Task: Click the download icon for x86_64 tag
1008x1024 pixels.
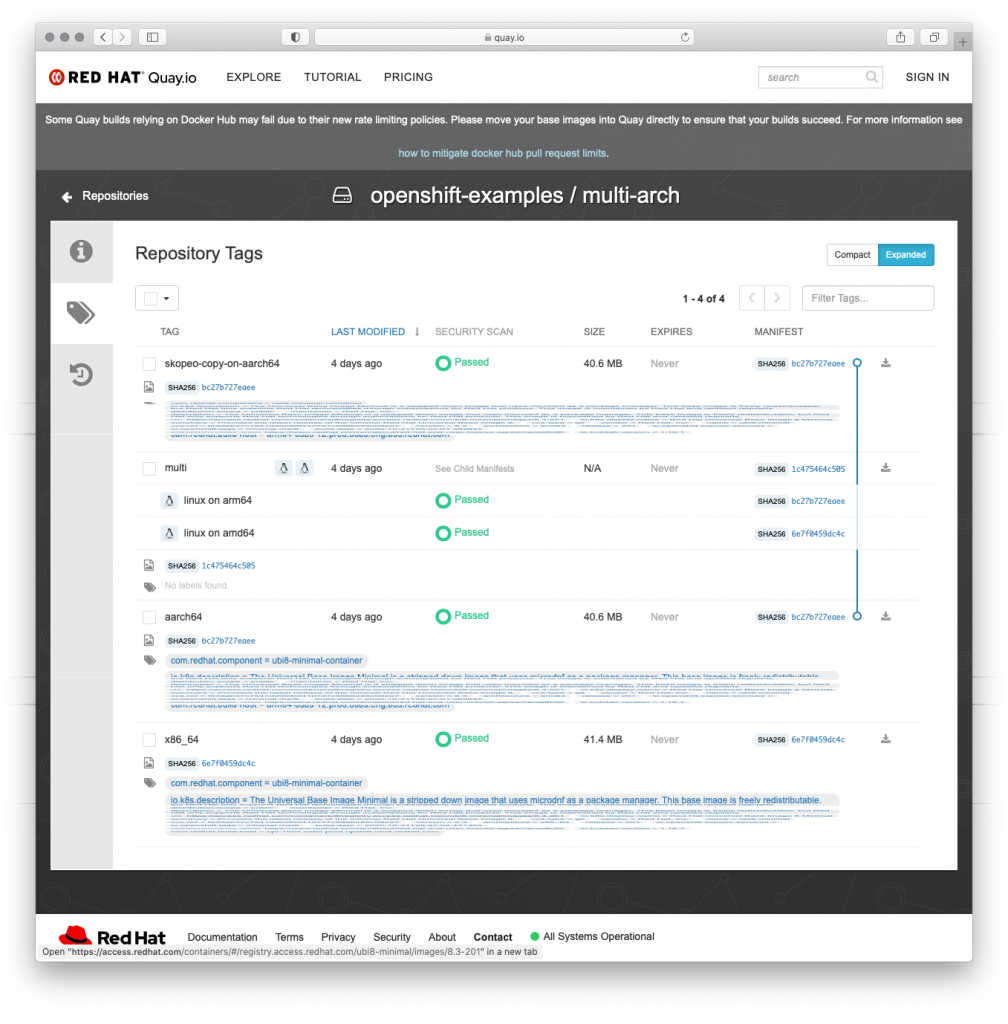Action: pos(885,739)
